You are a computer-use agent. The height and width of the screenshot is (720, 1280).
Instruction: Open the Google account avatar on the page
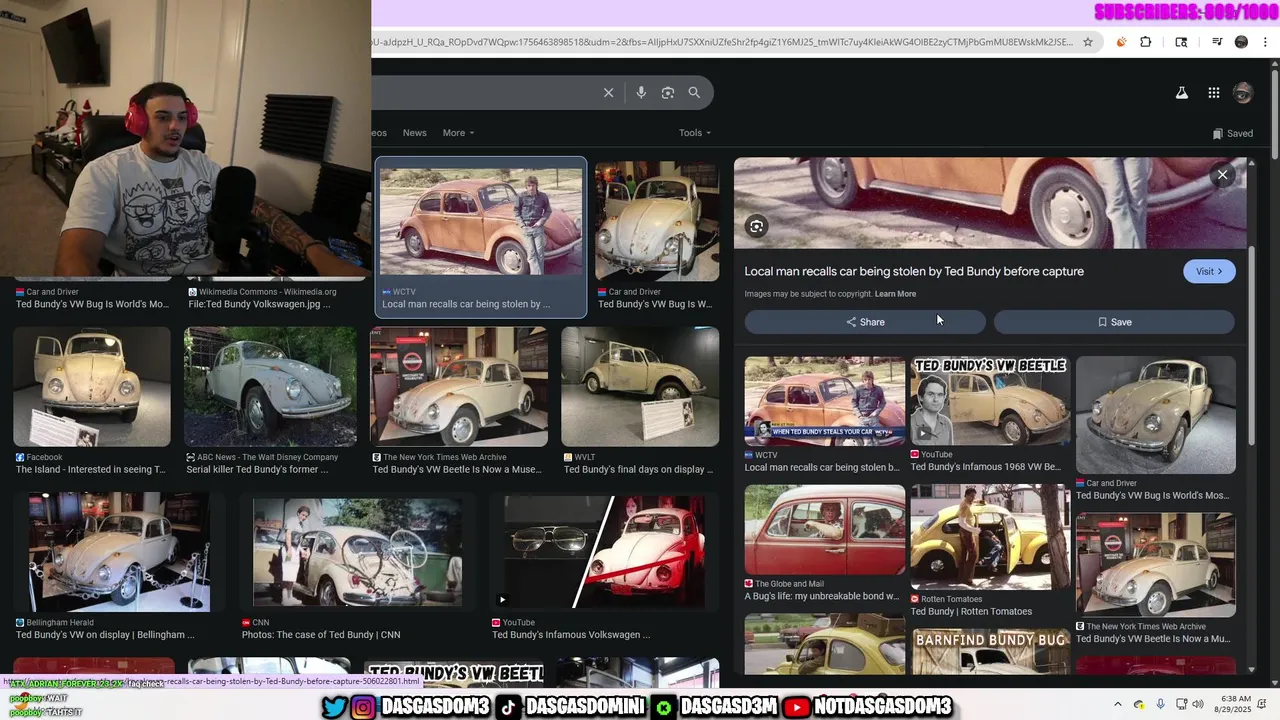click(1243, 93)
